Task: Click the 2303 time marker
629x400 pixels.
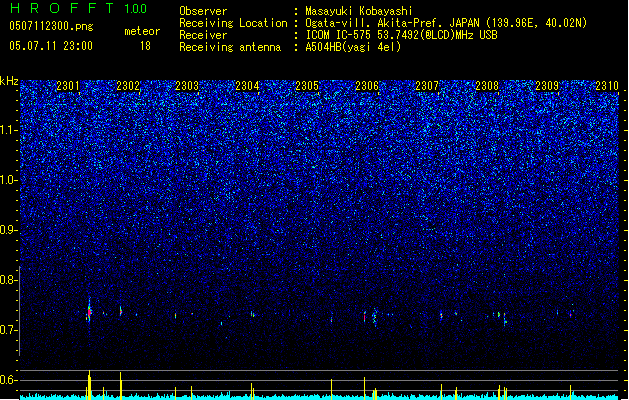Action: click(187, 86)
